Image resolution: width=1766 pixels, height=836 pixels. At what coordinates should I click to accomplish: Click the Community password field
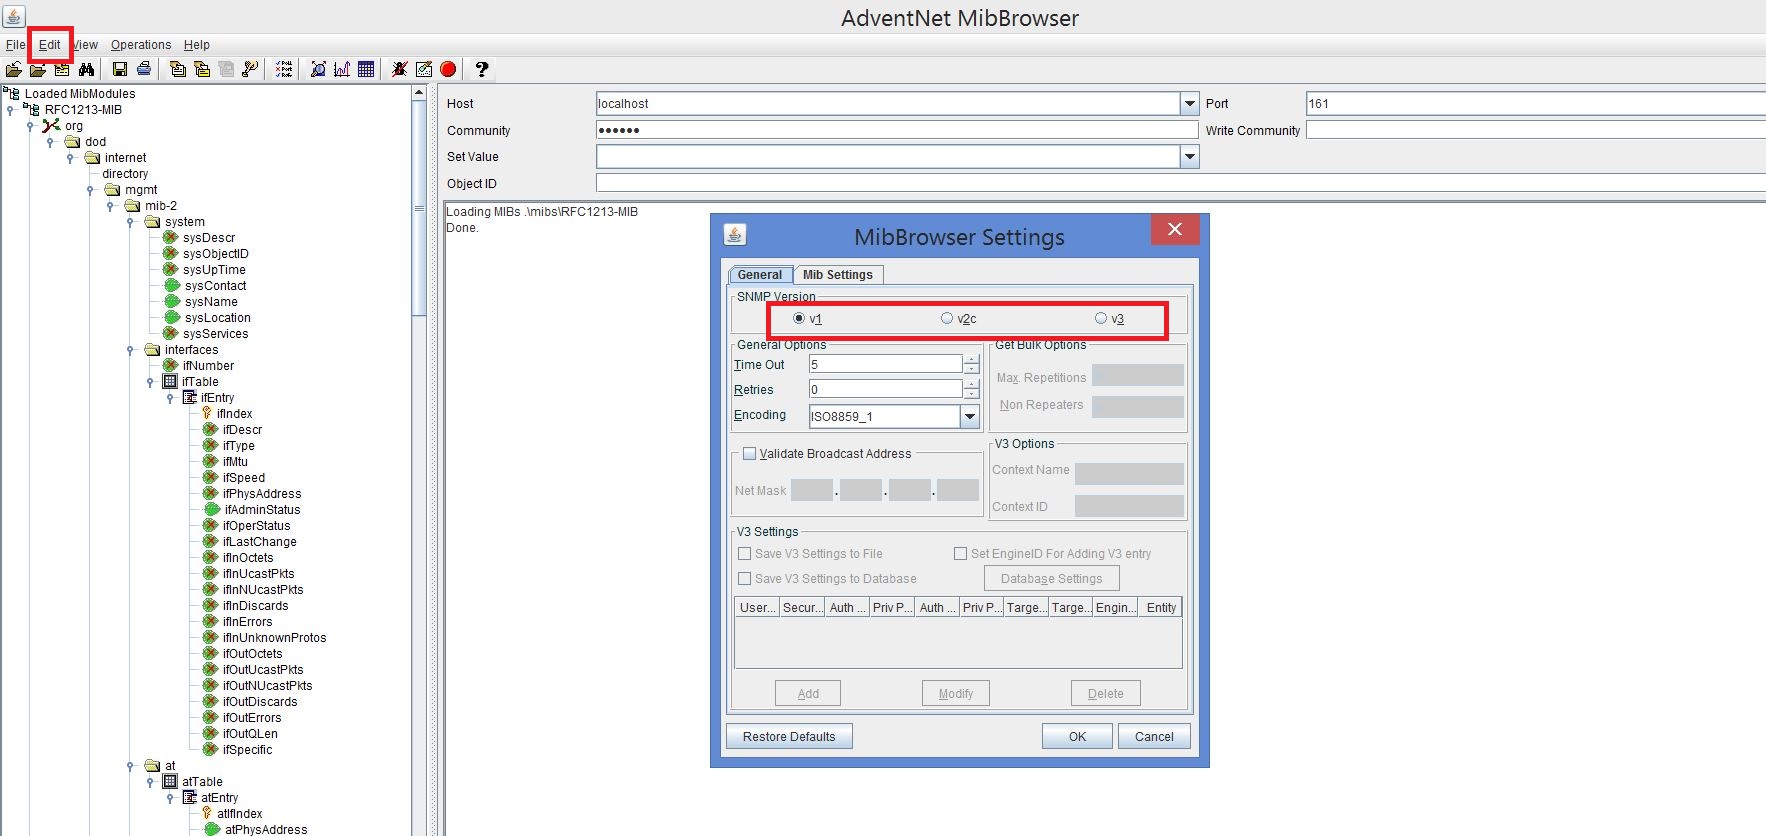[x=897, y=130]
